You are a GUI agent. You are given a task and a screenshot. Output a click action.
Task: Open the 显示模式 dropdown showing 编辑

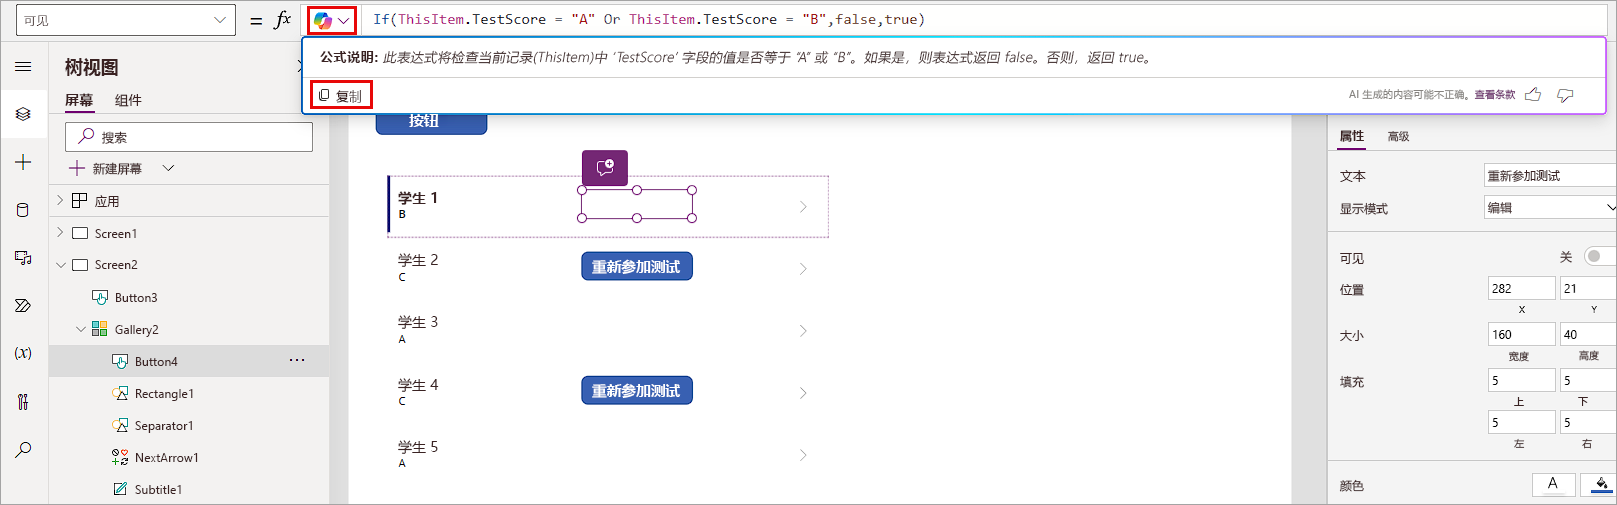point(1550,207)
